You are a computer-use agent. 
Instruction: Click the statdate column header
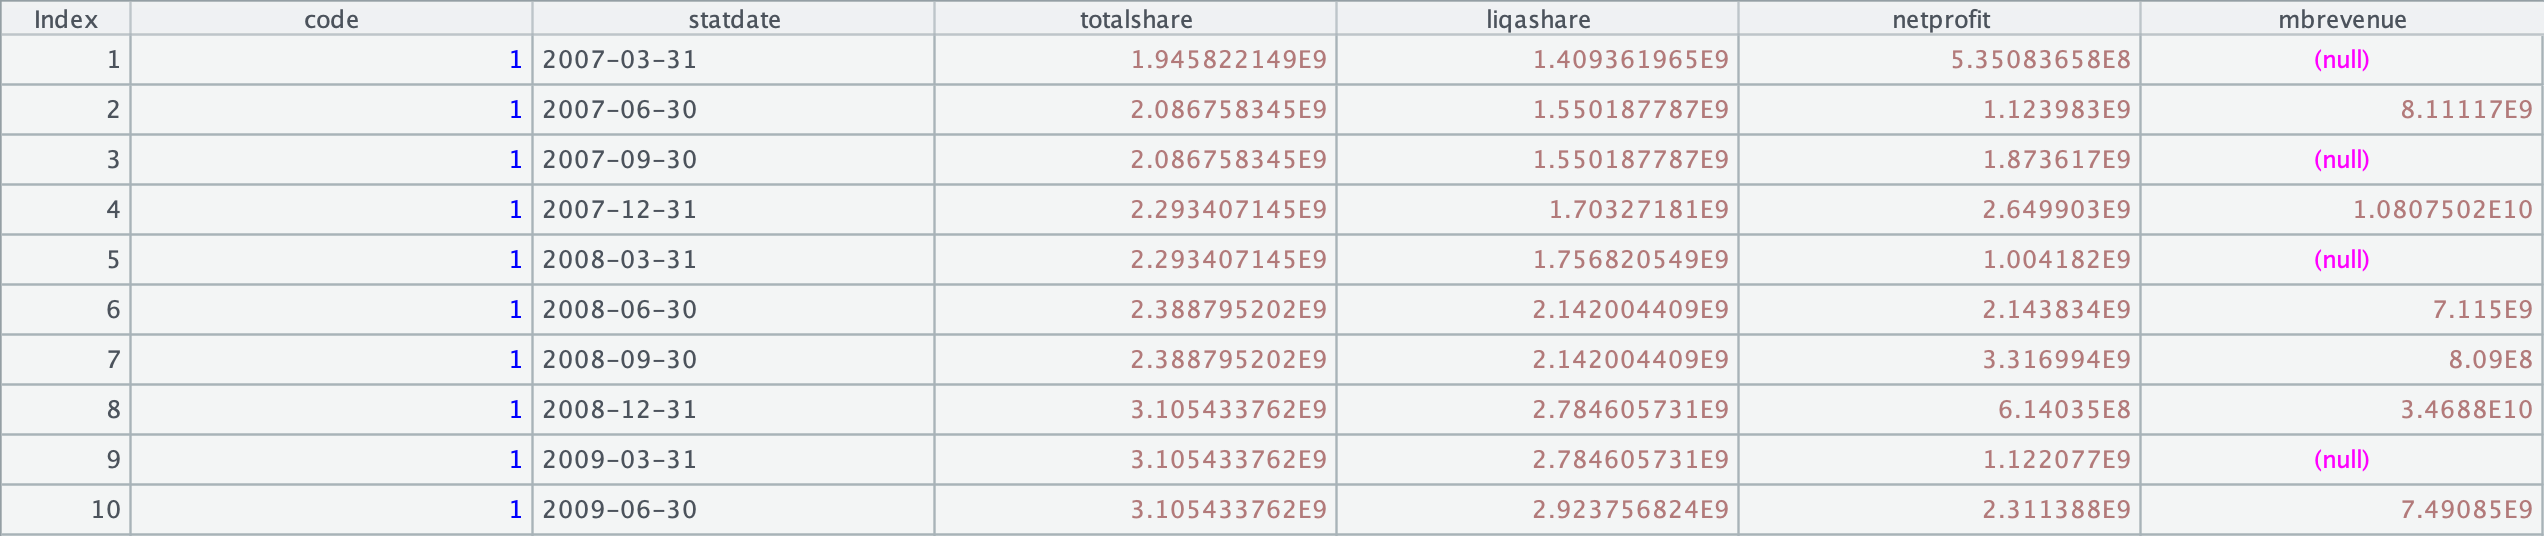[x=734, y=19]
